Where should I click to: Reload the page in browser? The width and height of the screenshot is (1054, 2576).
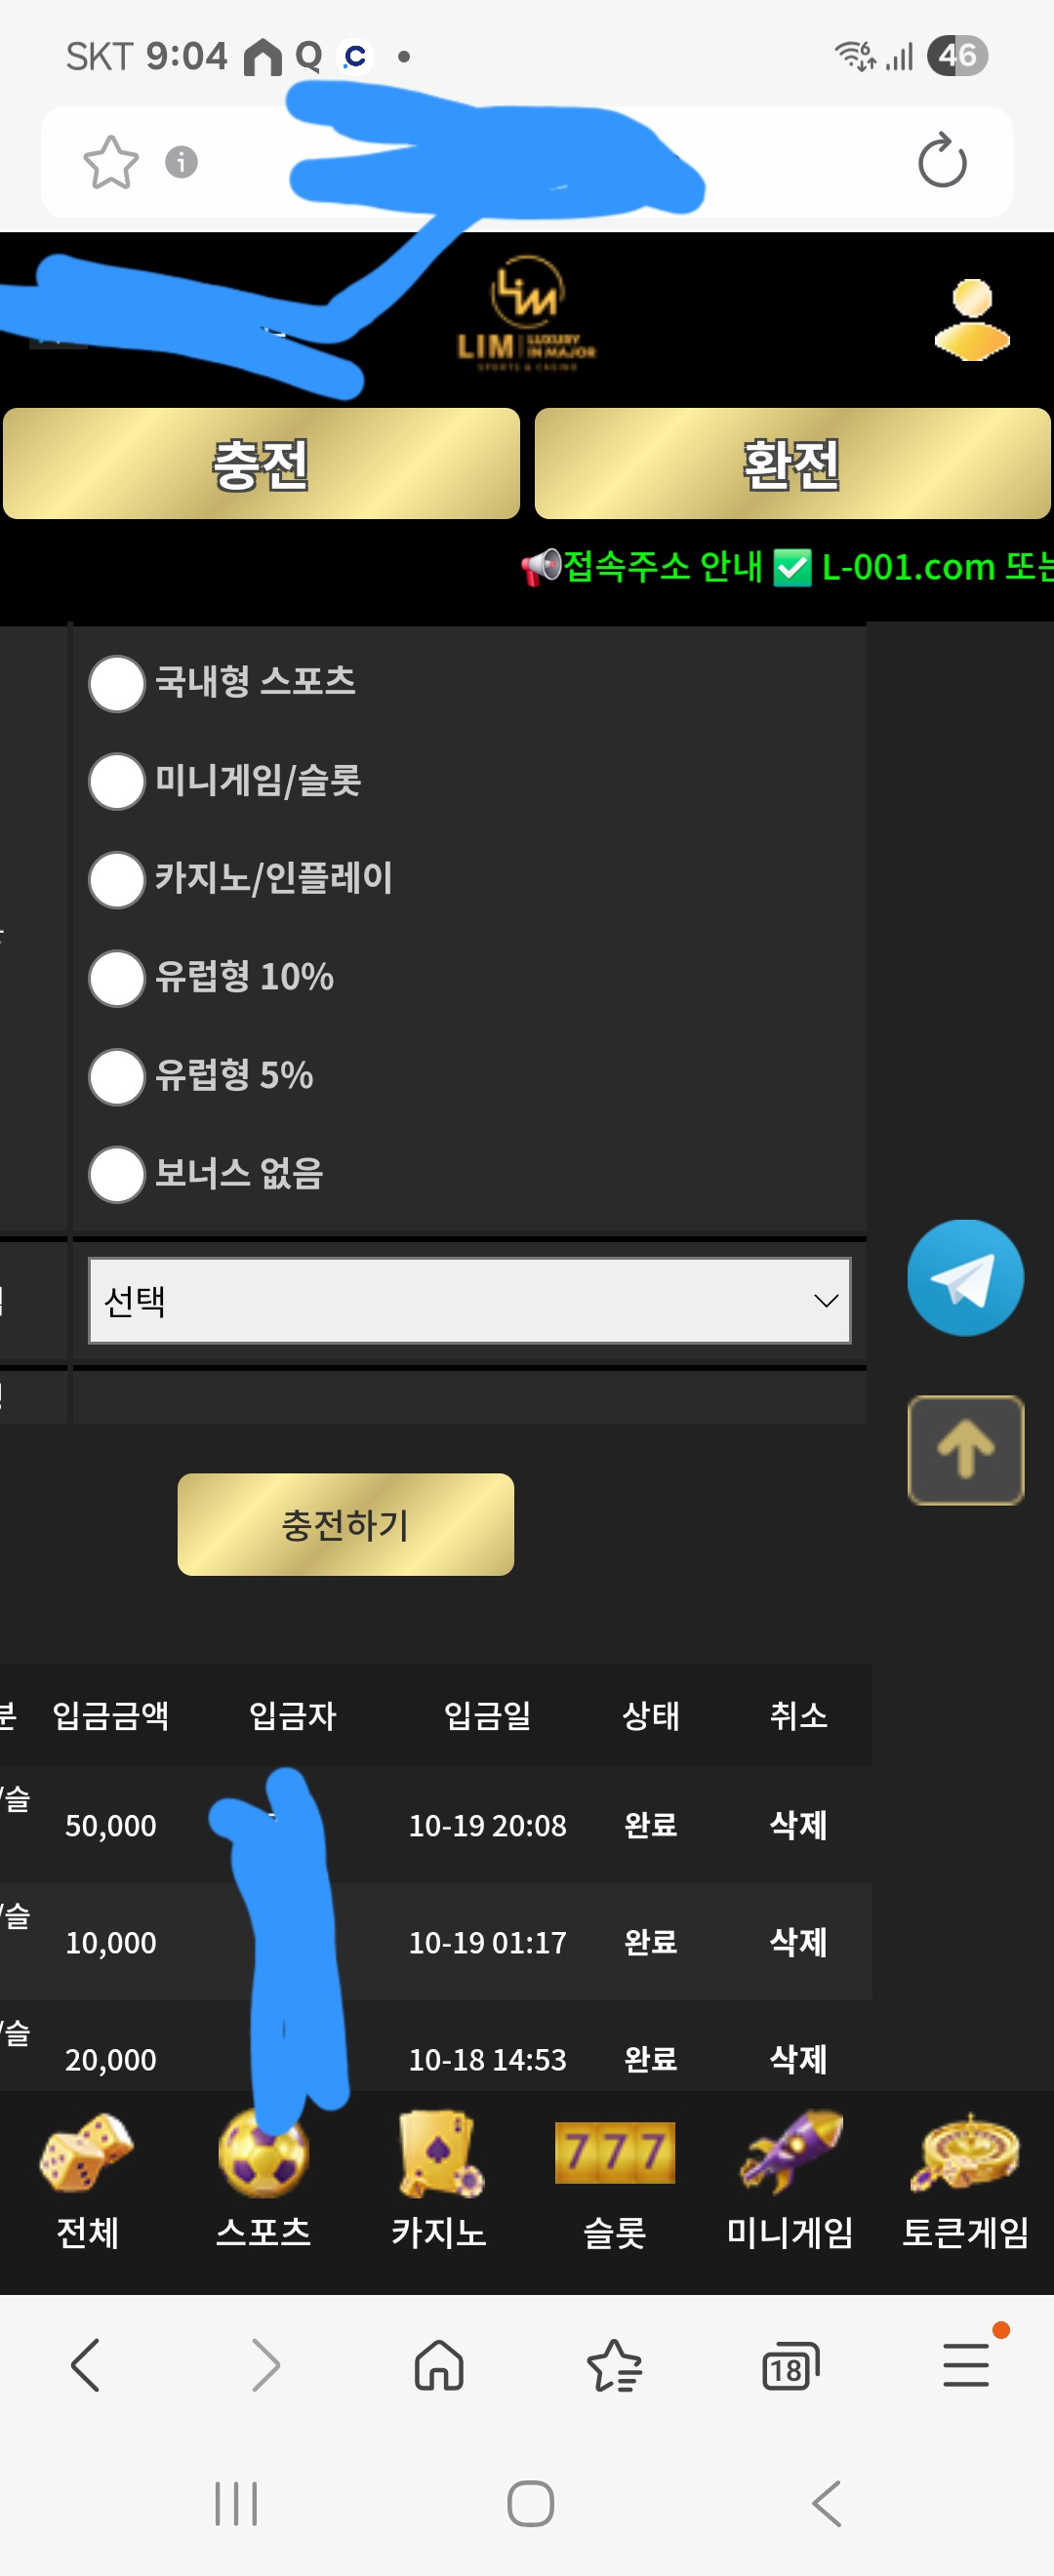tap(941, 162)
